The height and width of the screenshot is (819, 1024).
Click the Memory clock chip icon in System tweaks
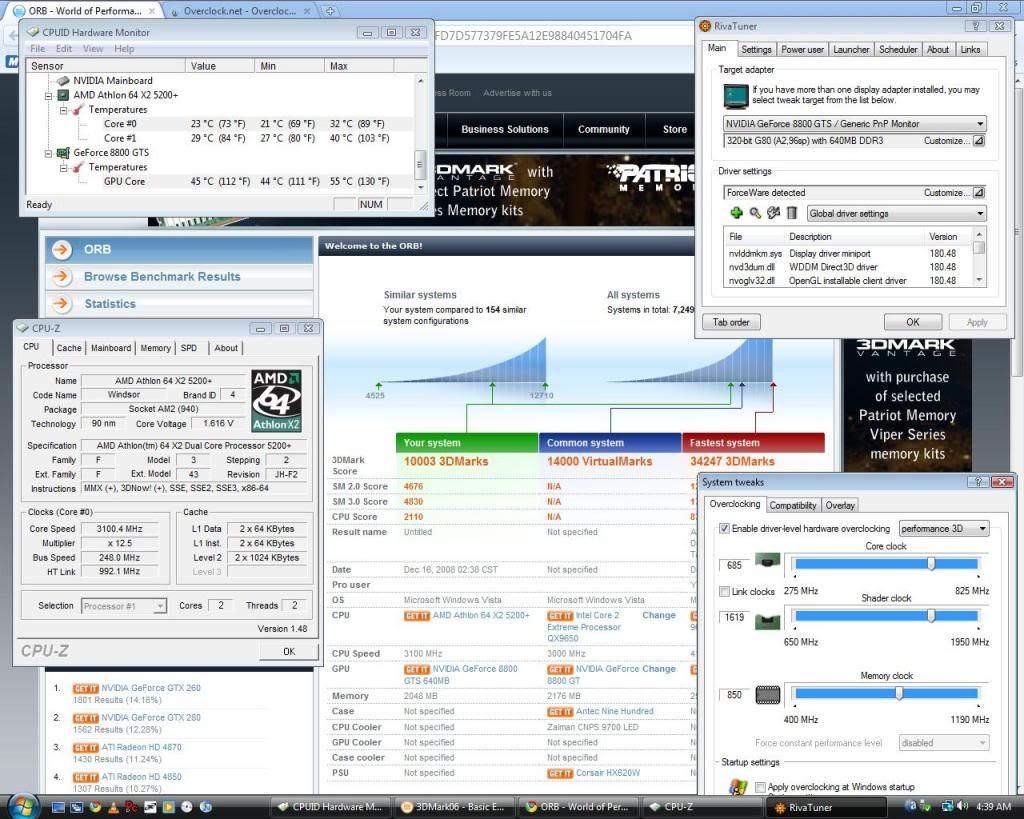tap(767, 695)
